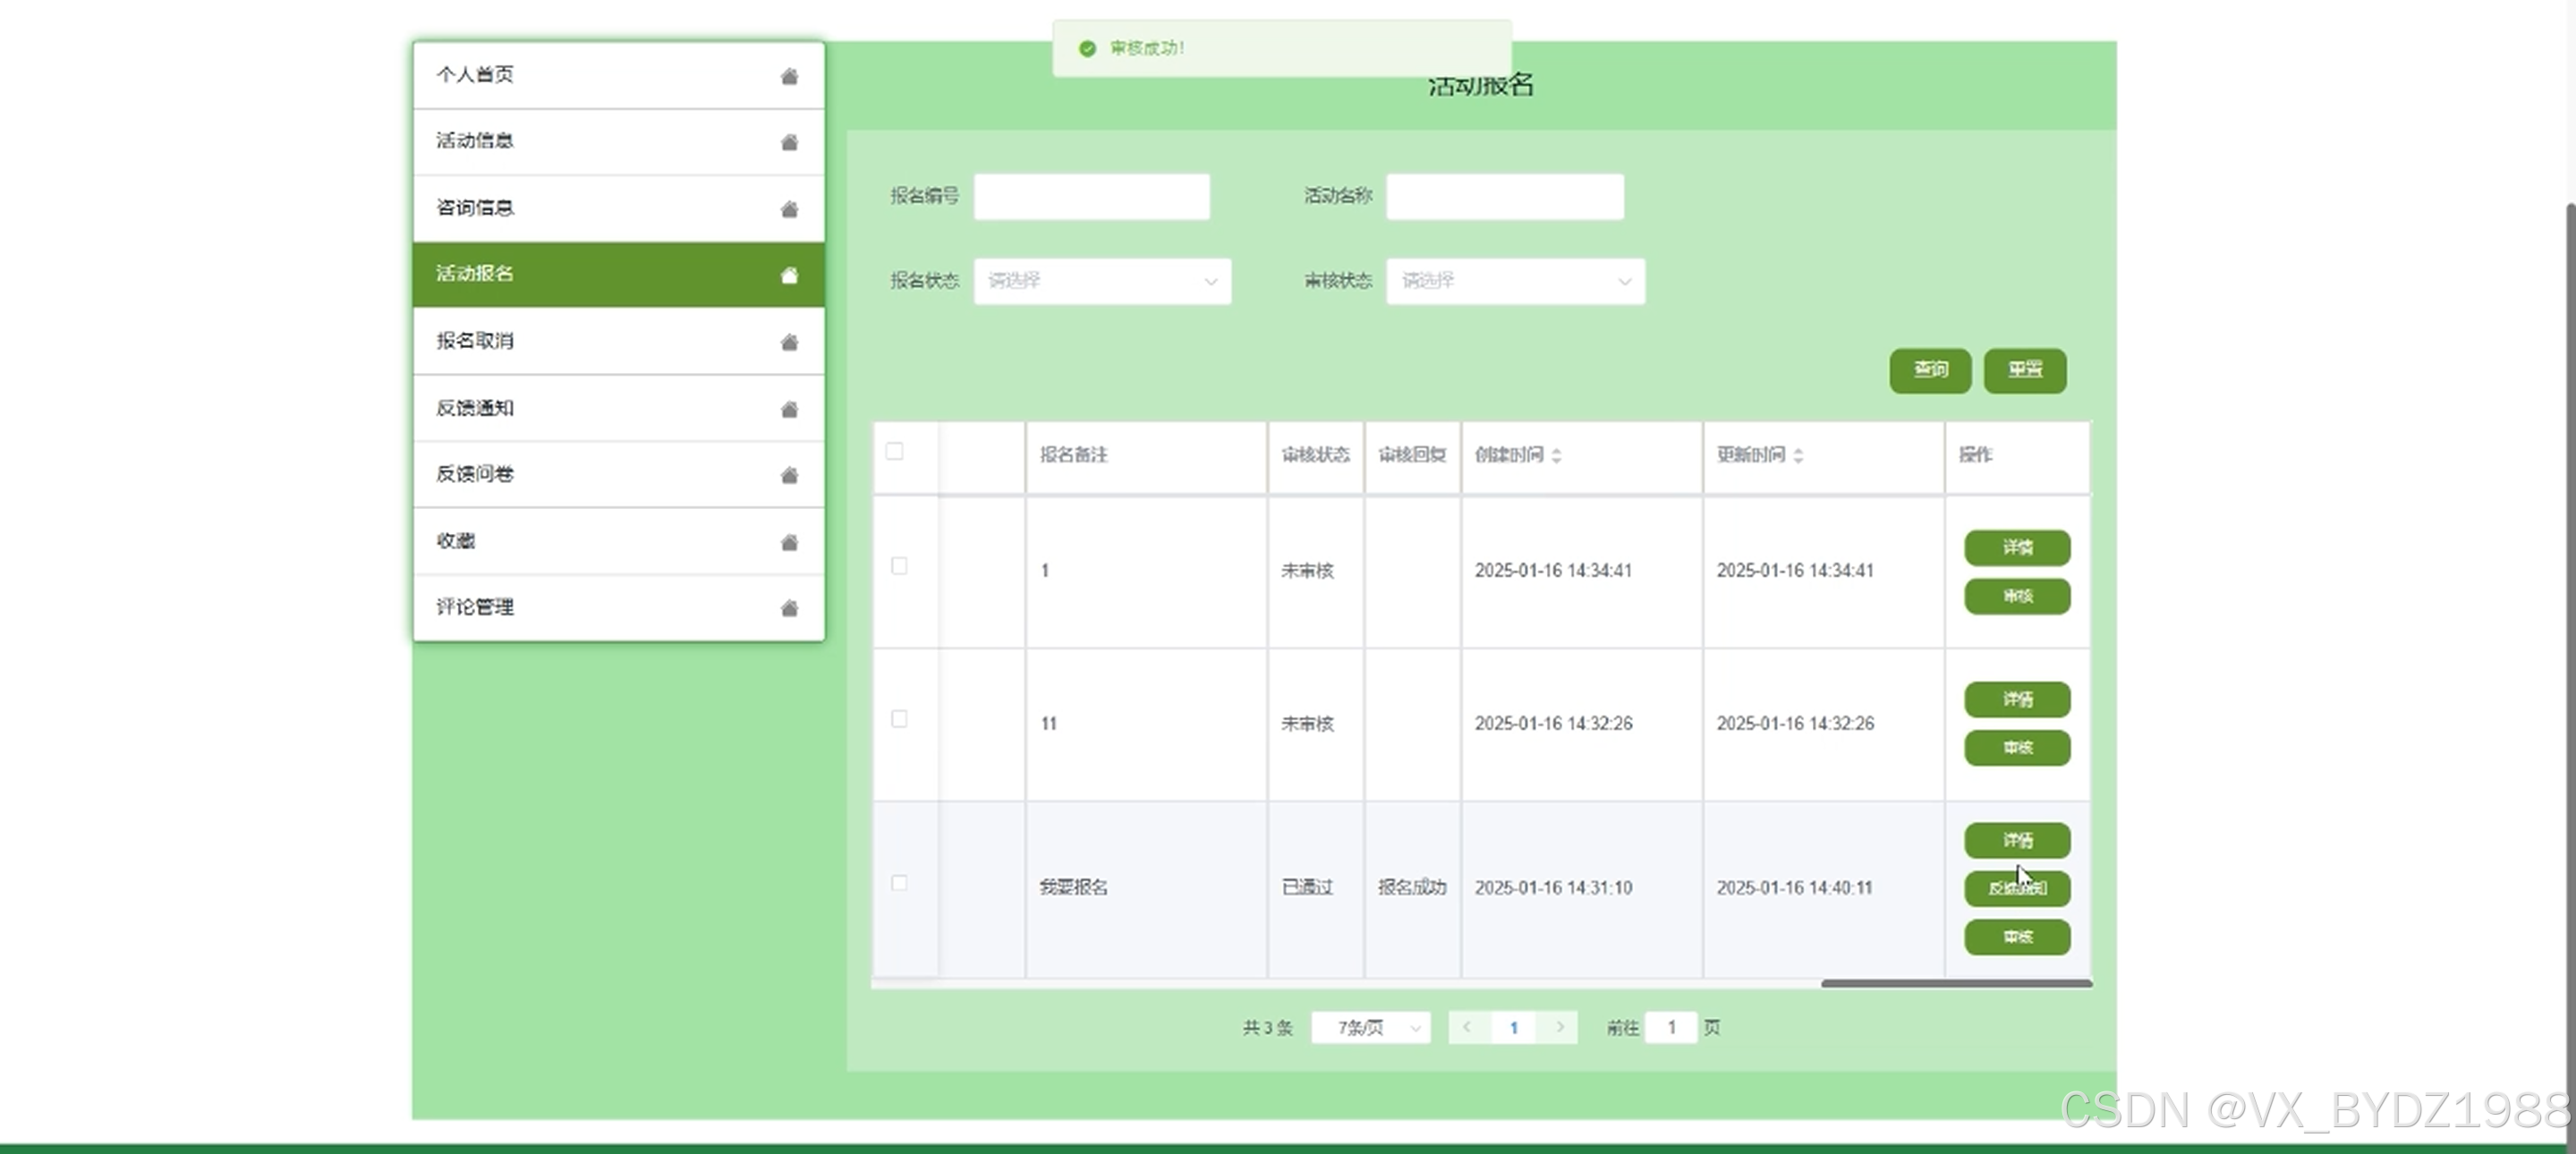Click home icon beside 评论管理
This screenshot has width=2576, height=1154.
click(x=789, y=608)
